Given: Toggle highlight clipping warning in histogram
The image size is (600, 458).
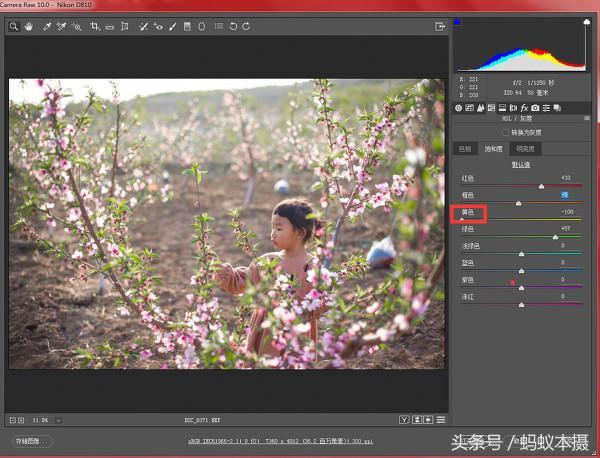Looking at the screenshot, I should [x=585, y=21].
